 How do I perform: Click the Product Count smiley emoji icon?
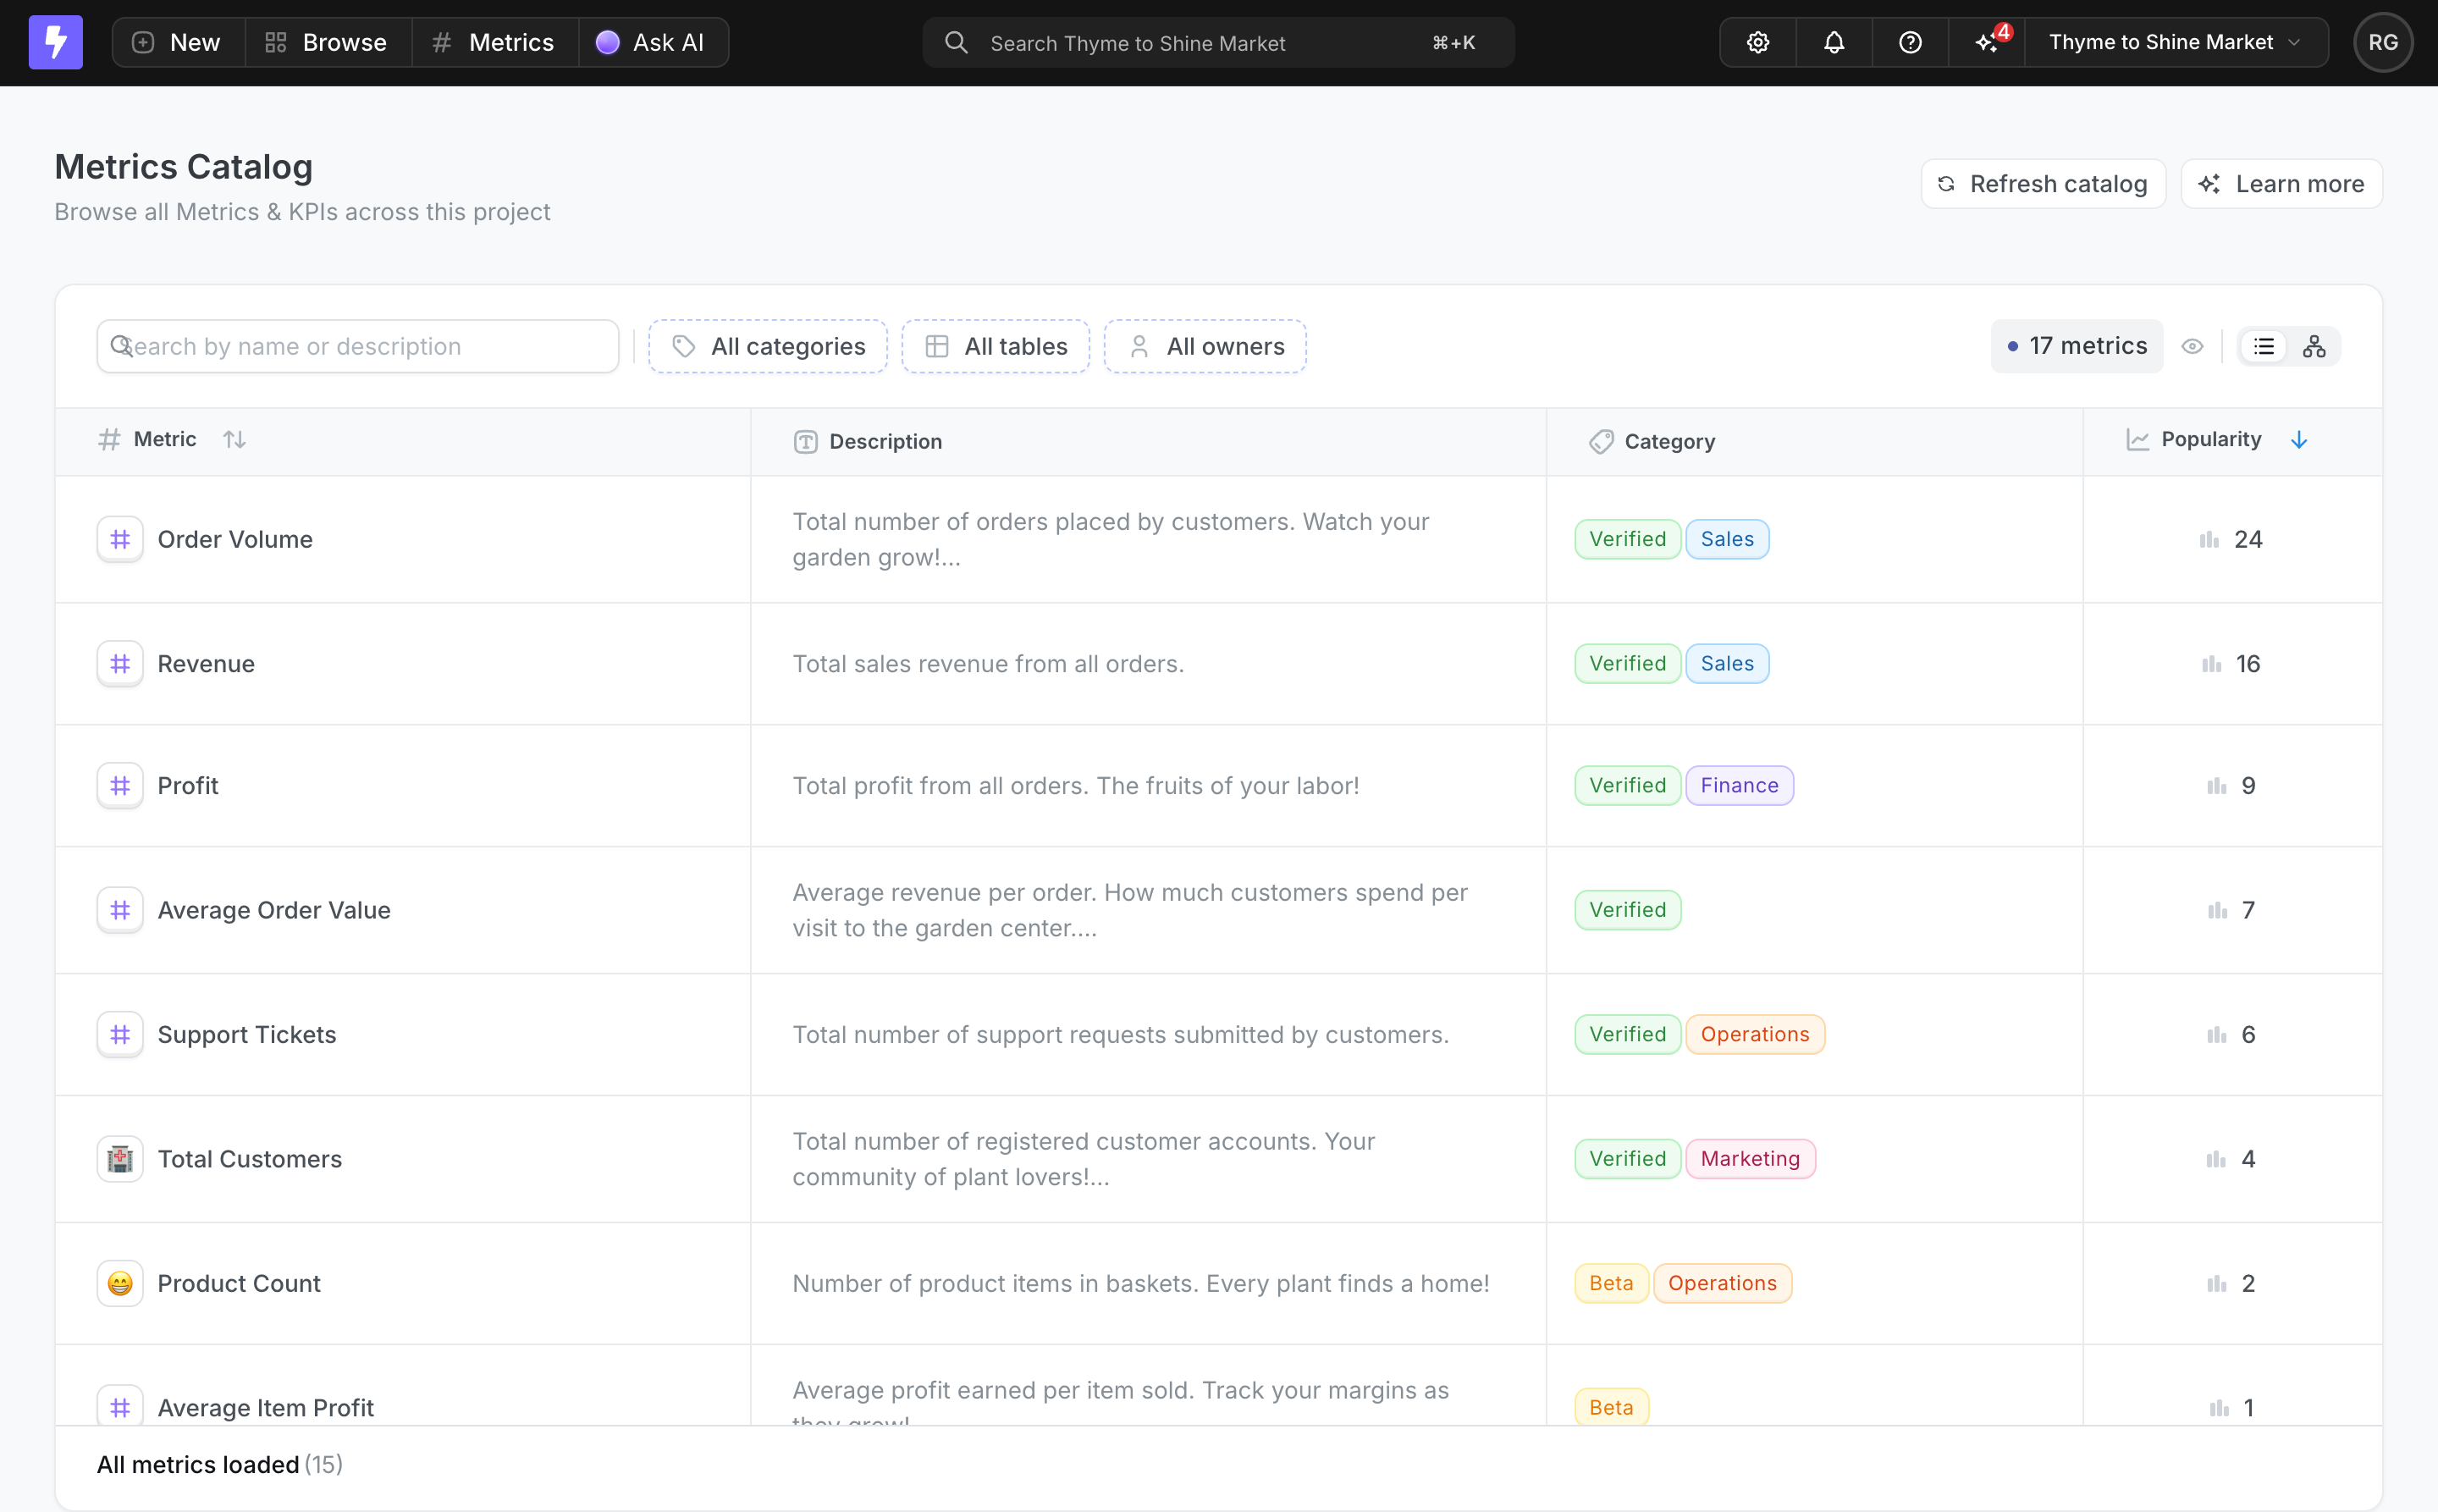[120, 1283]
